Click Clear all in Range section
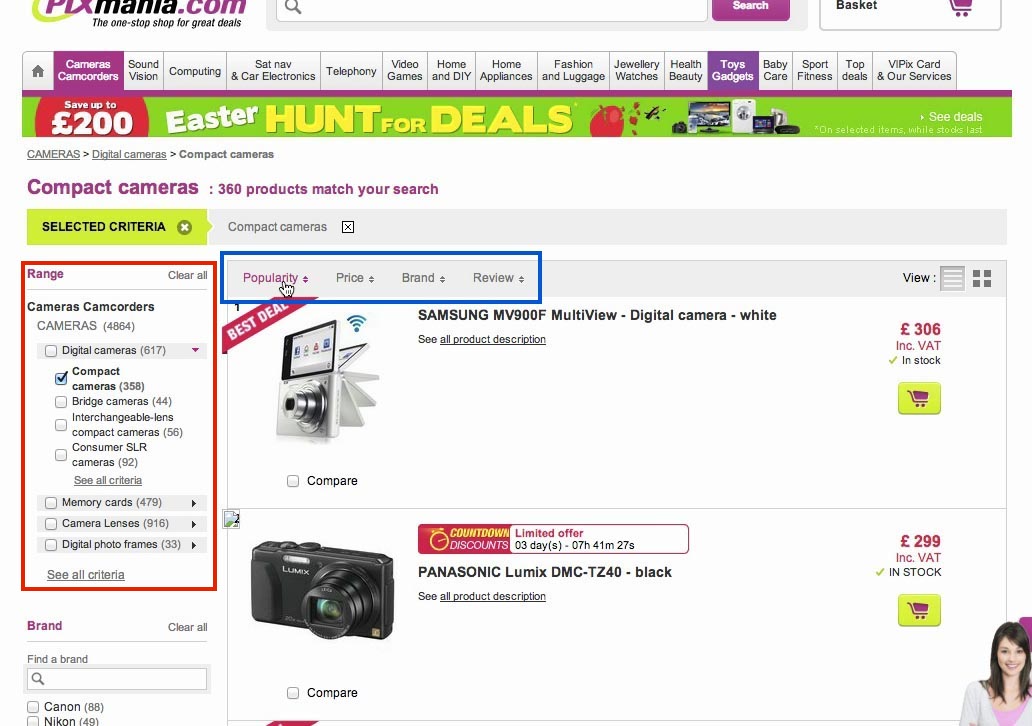This screenshot has width=1032, height=726. click(x=188, y=275)
